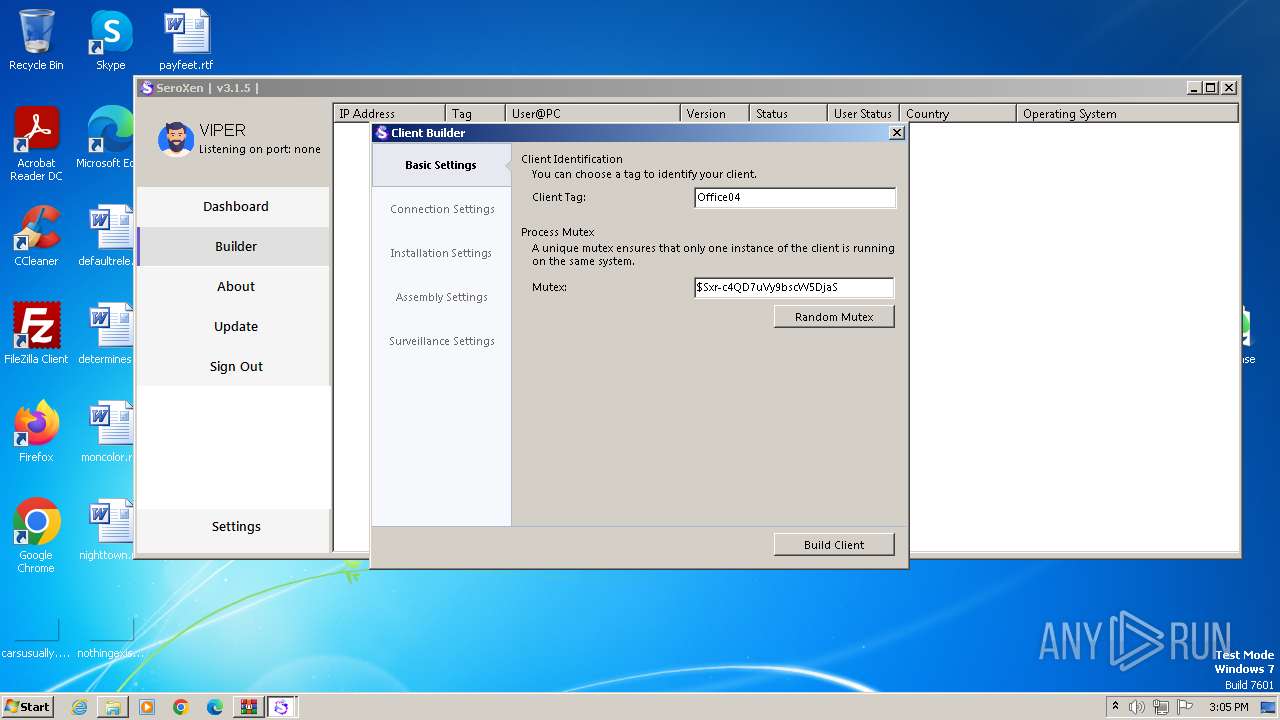Open Edge from the taskbar
This screenshot has height=720, width=1280.
click(x=215, y=707)
